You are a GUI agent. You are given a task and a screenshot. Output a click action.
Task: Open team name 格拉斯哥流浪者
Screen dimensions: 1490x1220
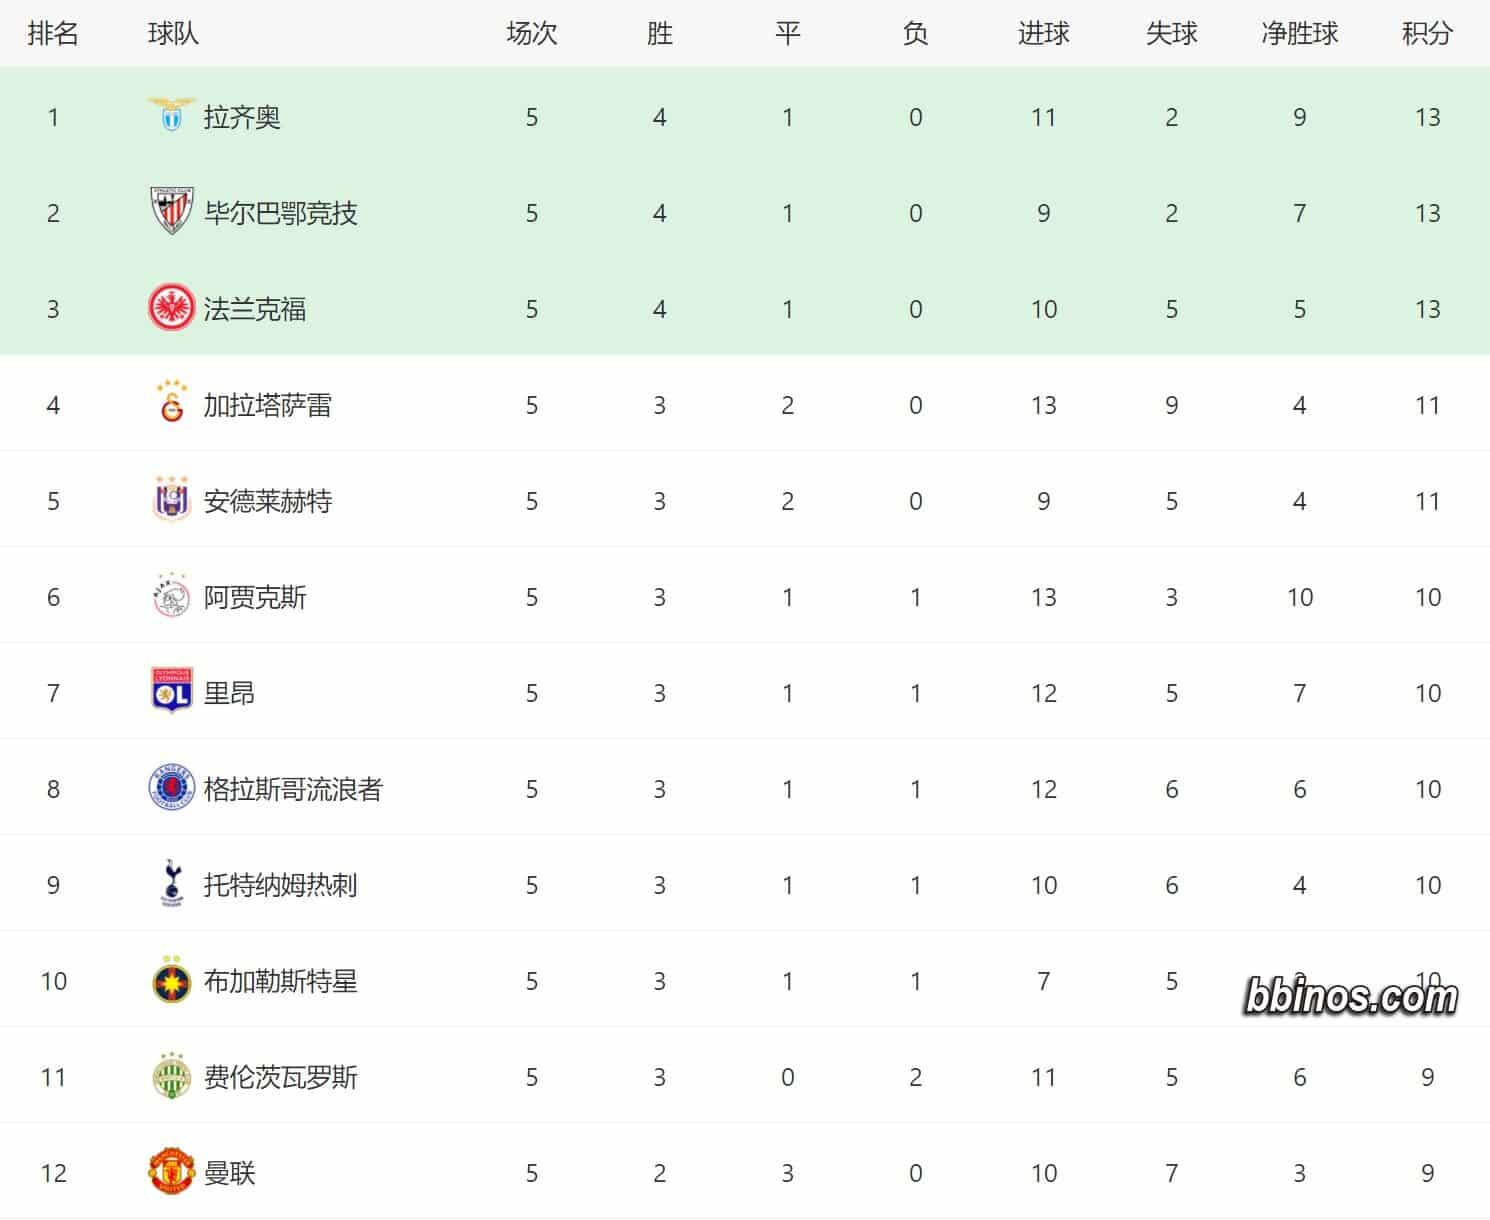(293, 789)
